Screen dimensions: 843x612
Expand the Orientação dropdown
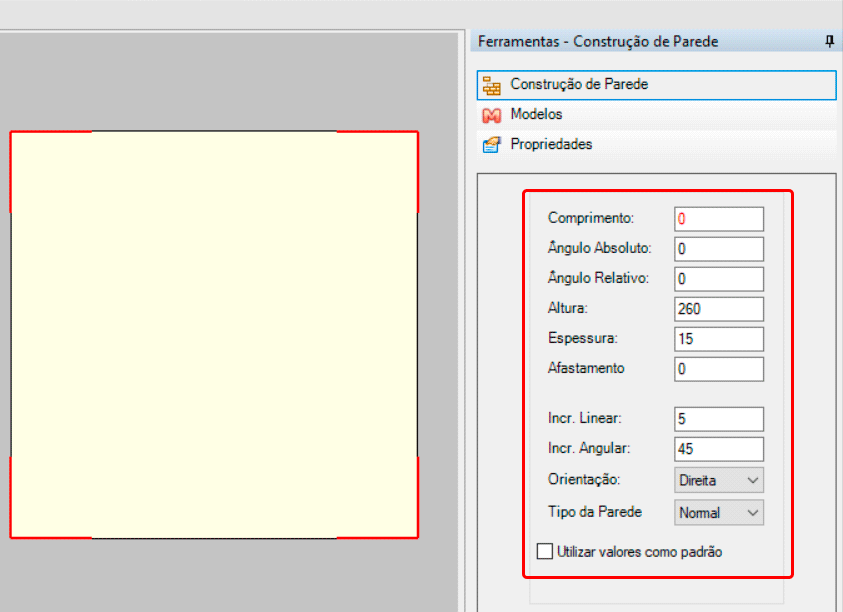click(x=719, y=480)
